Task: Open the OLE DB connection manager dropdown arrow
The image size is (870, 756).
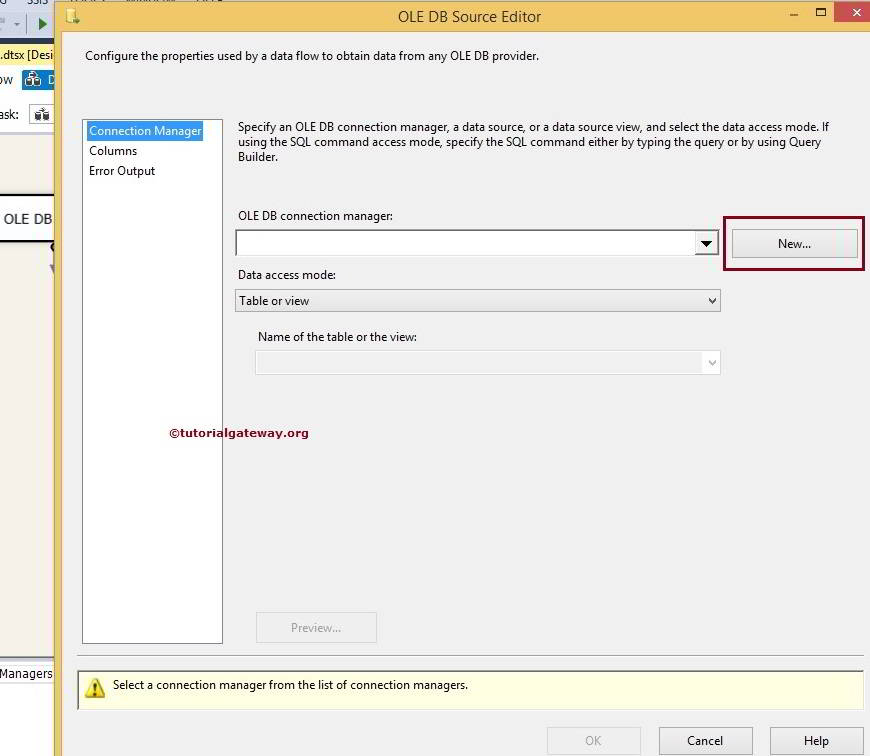Action: (706, 243)
